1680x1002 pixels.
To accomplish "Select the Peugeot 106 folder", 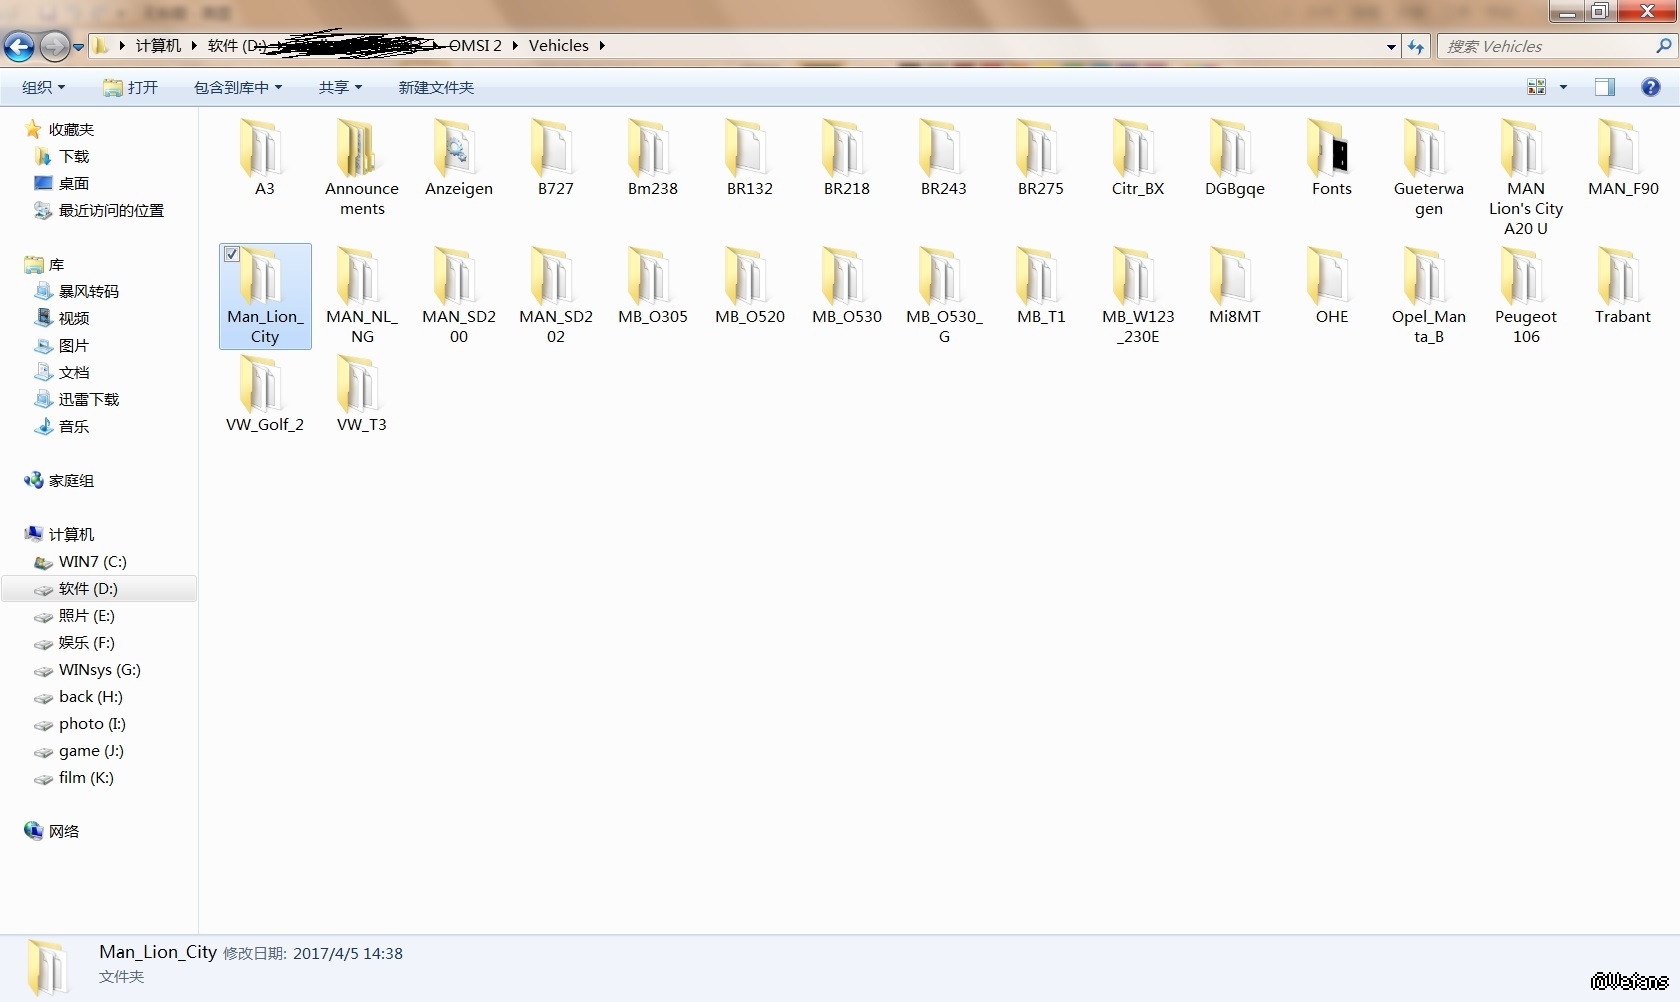I will pos(1525,296).
